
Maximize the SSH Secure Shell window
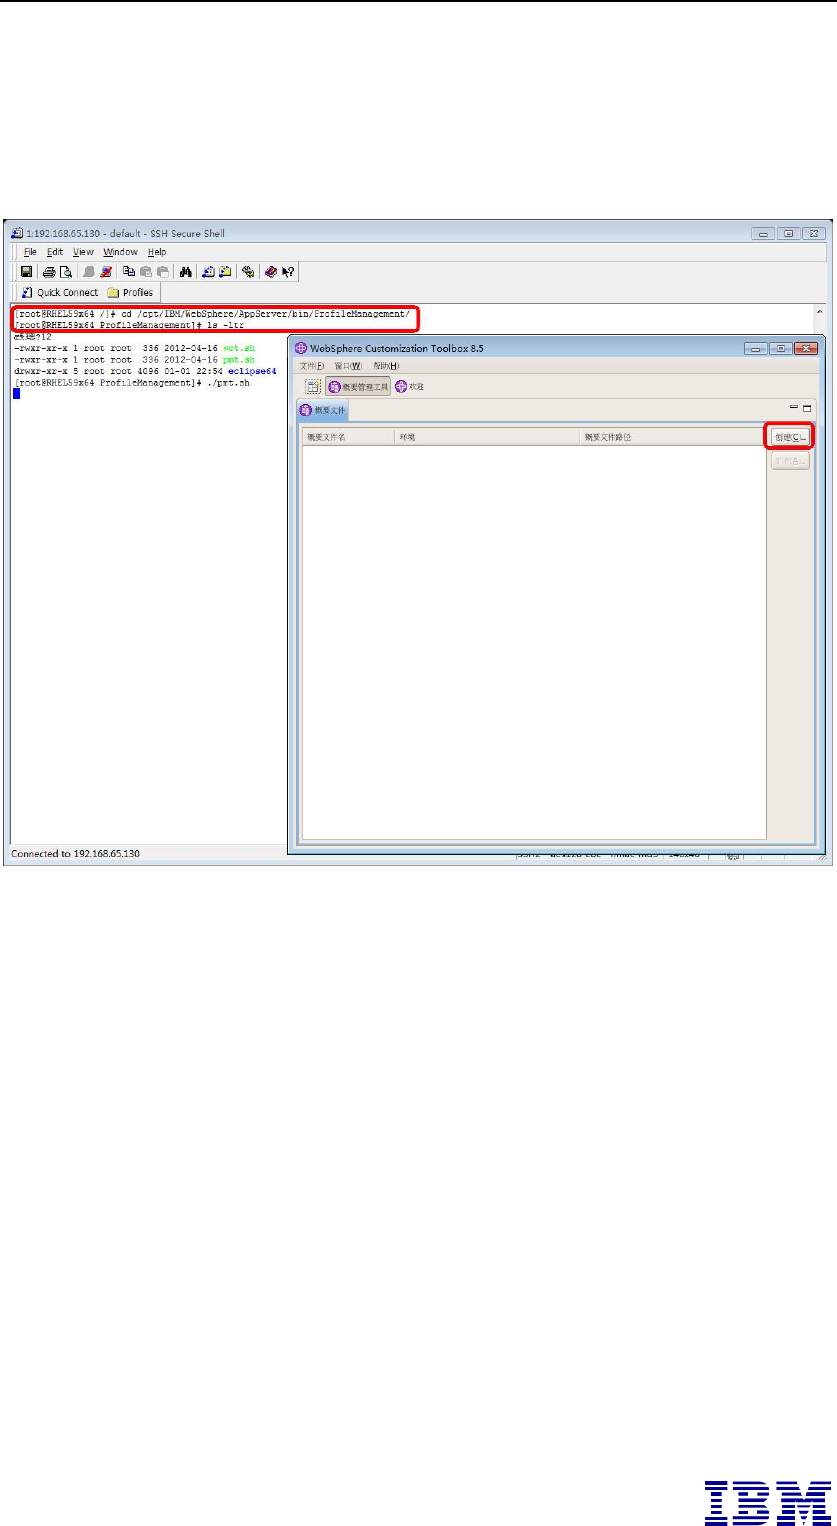pos(789,233)
